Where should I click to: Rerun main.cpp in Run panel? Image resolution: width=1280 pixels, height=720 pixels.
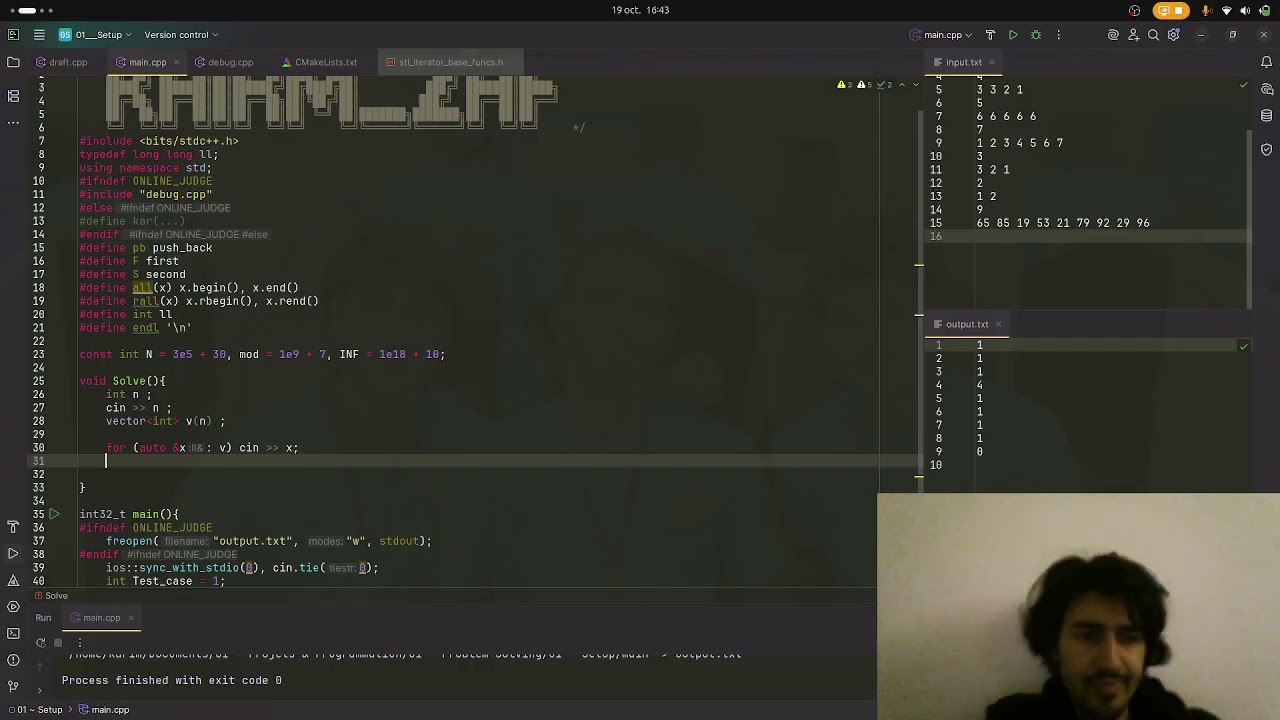(41, 643)
